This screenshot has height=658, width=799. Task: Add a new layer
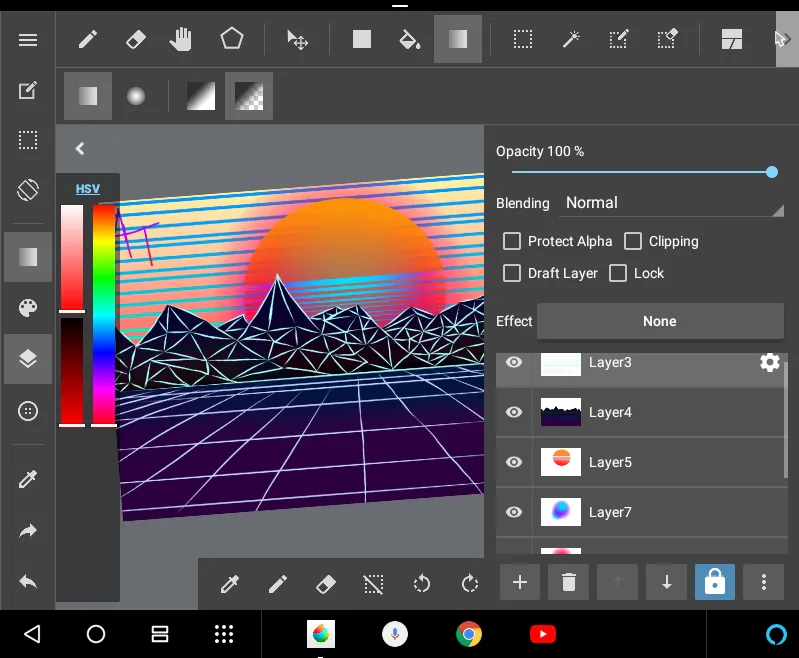coord(520,582)
